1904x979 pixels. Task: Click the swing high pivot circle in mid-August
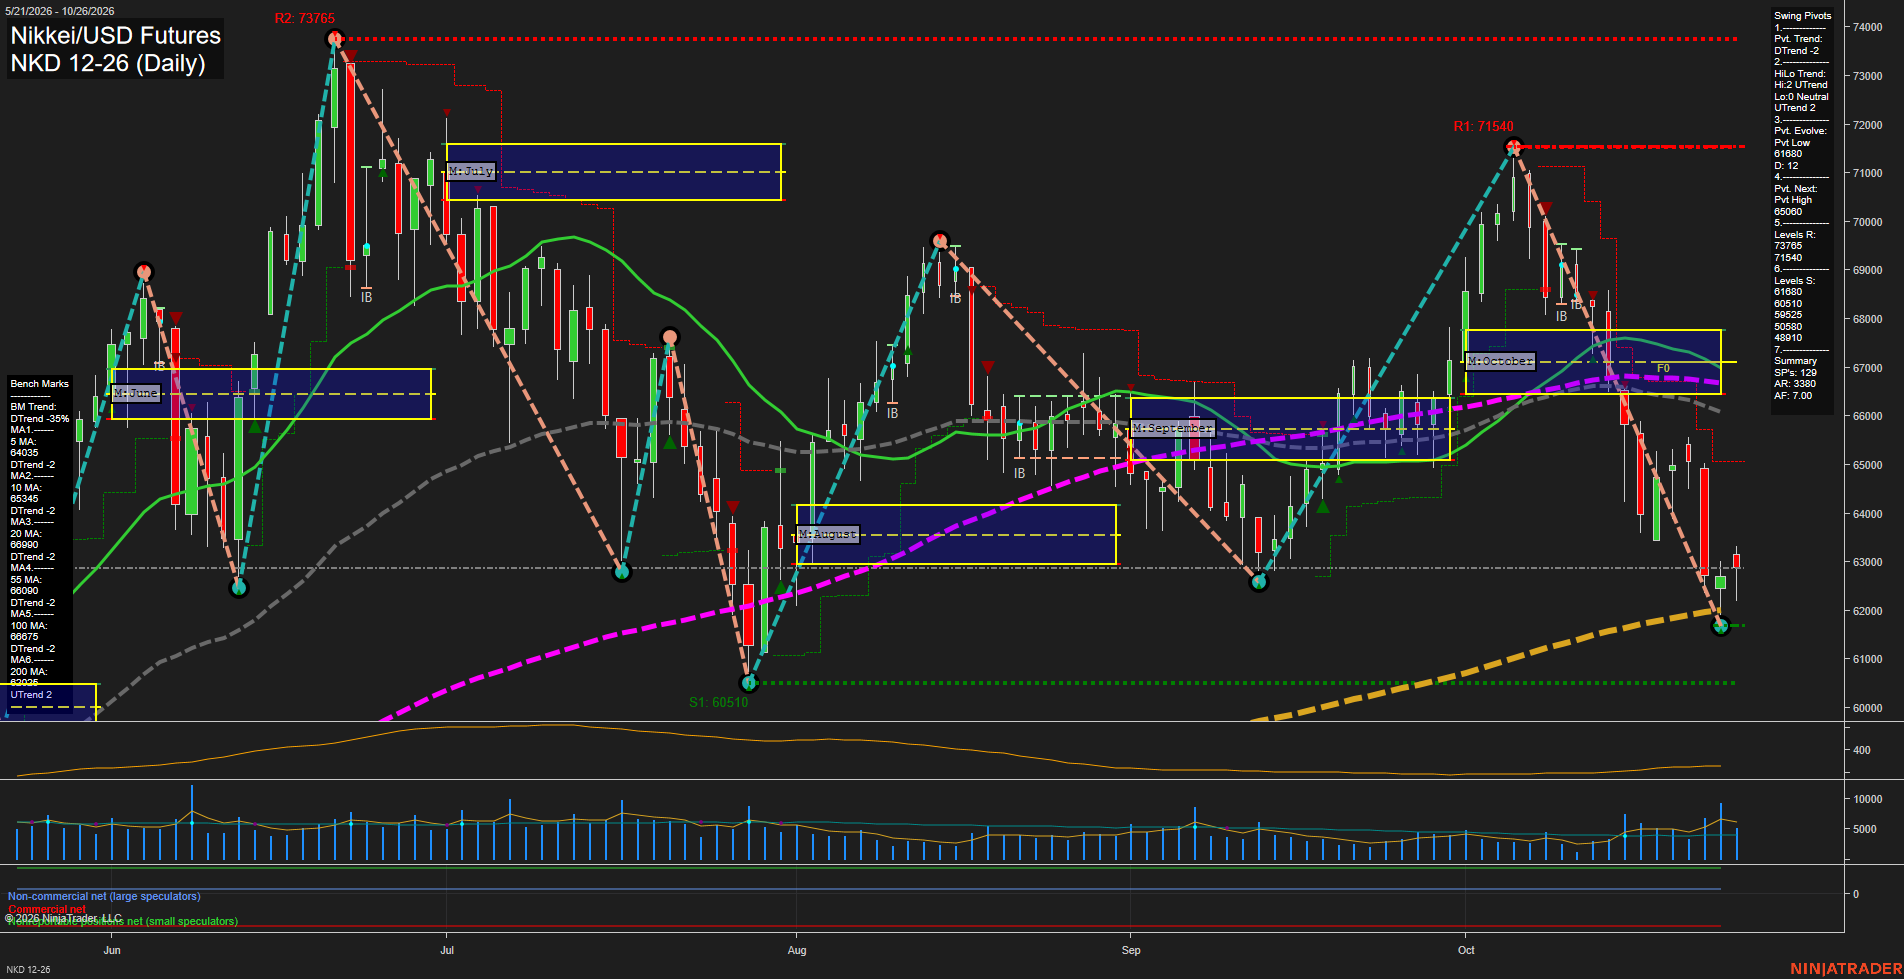click(x=939, y=240)
